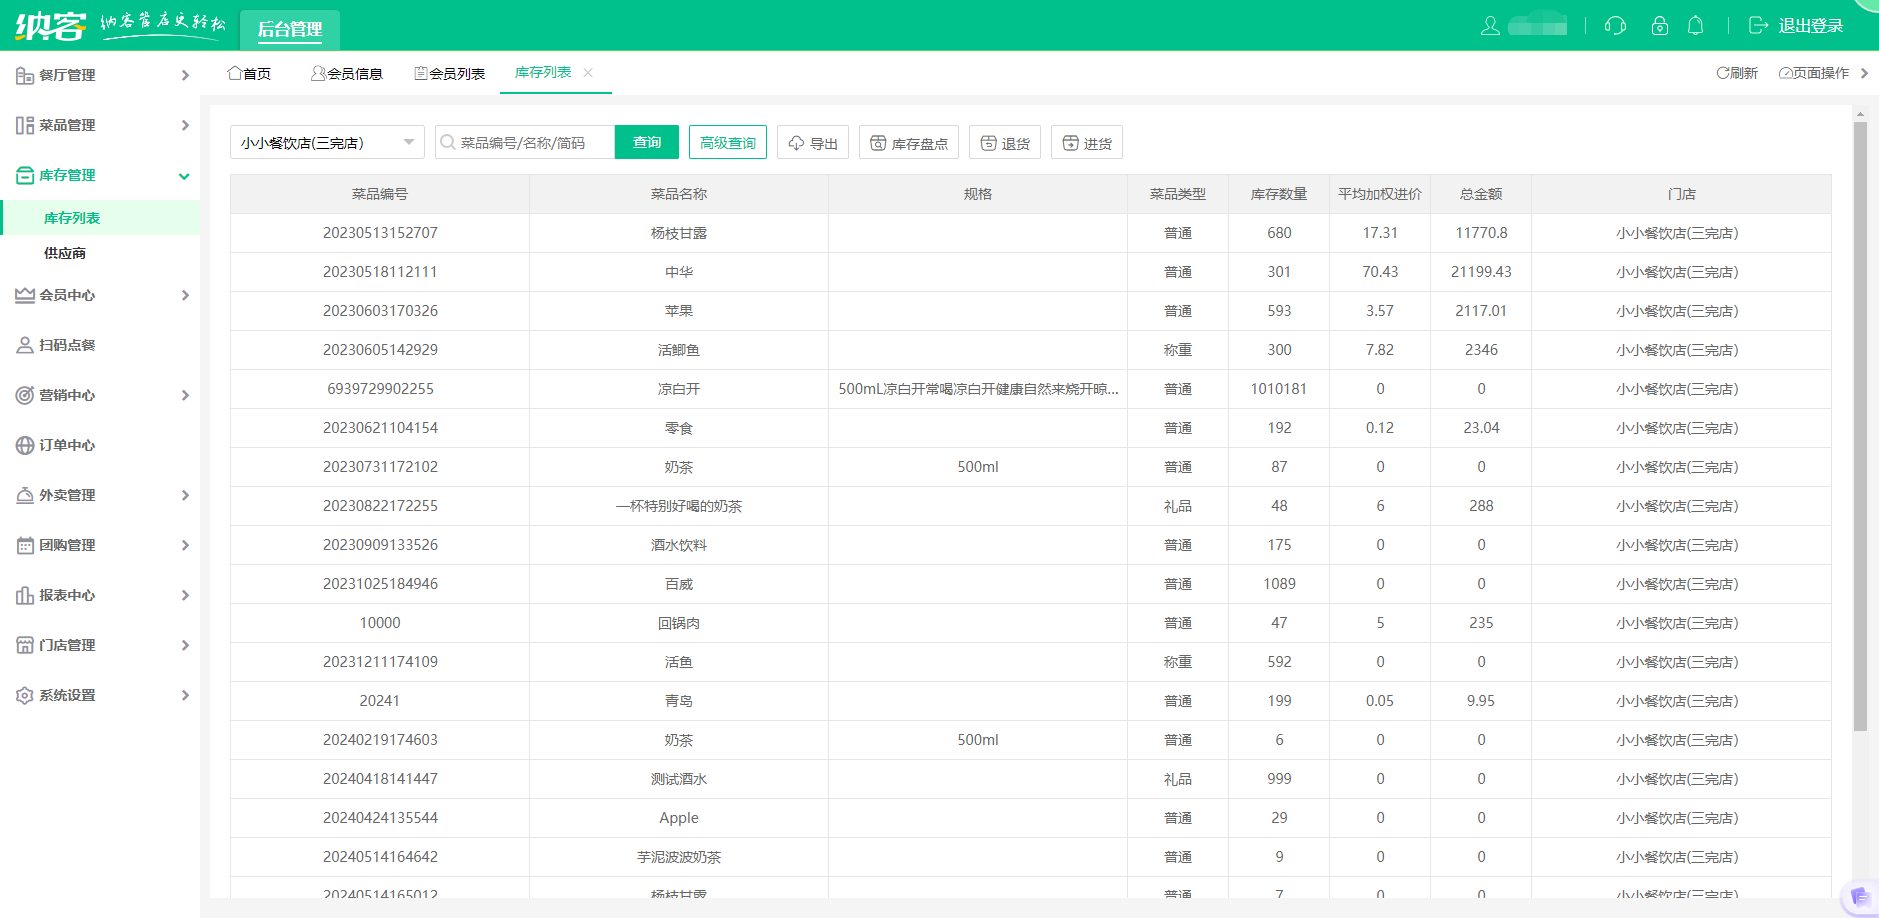Expand 菜品管理 menu chevron
This screenshot has width=1879, height=918.
click(185, 125)
